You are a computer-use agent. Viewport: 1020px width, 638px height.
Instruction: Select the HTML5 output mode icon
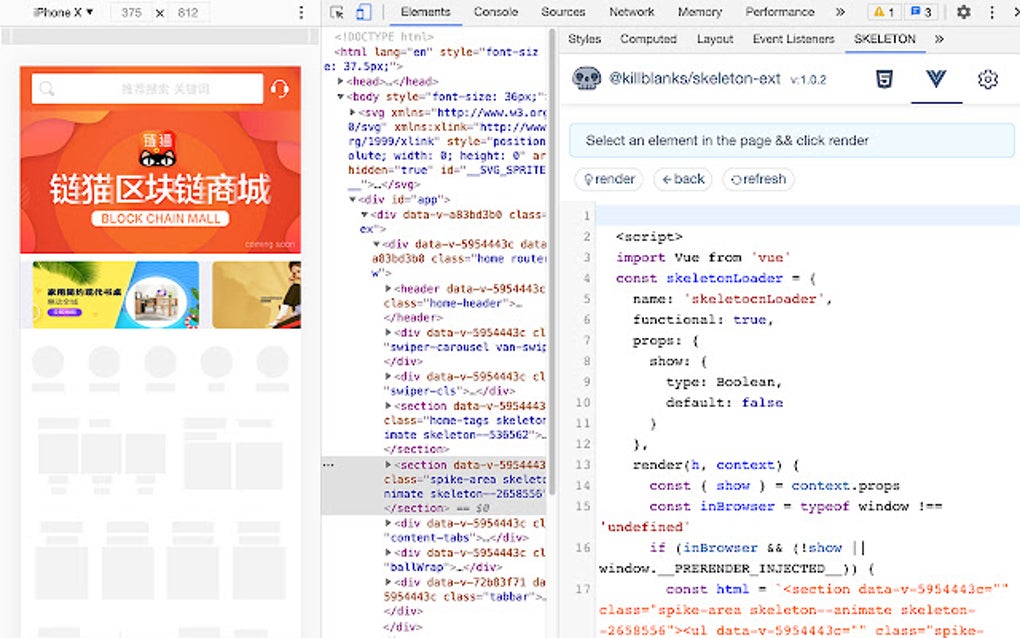(884, 79)
